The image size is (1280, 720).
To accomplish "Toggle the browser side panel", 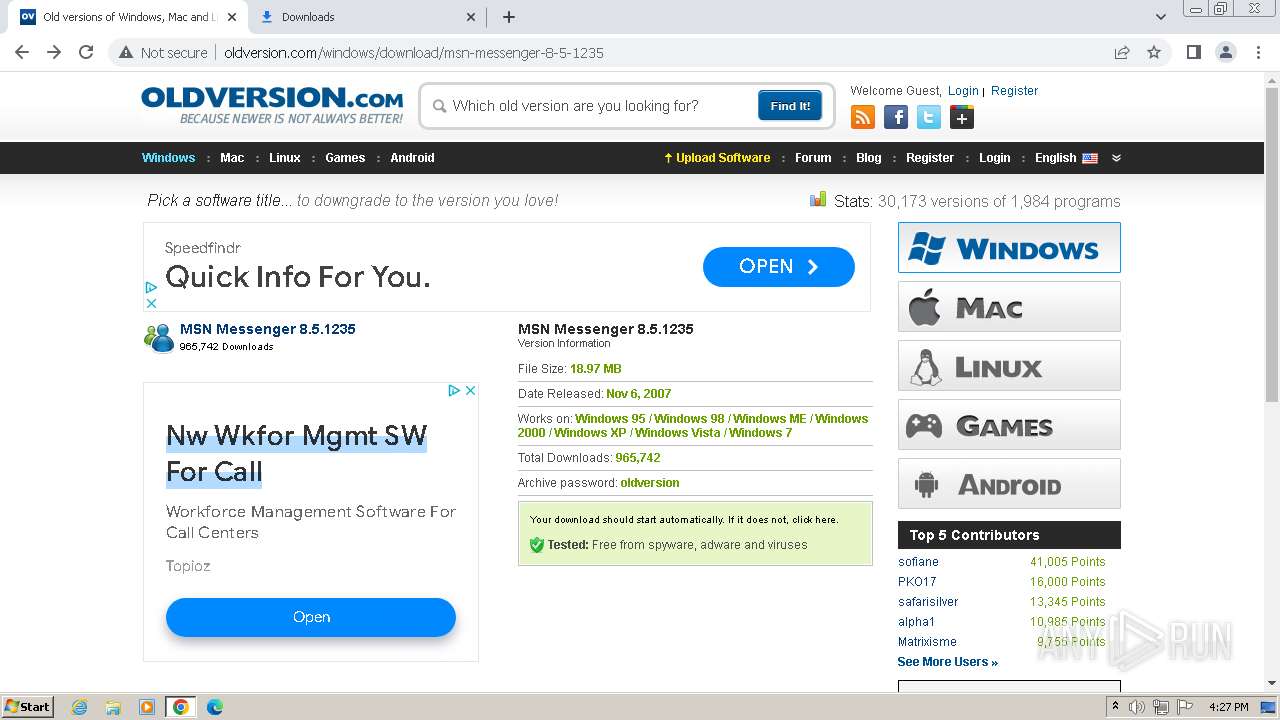I will click(1193, 52).
